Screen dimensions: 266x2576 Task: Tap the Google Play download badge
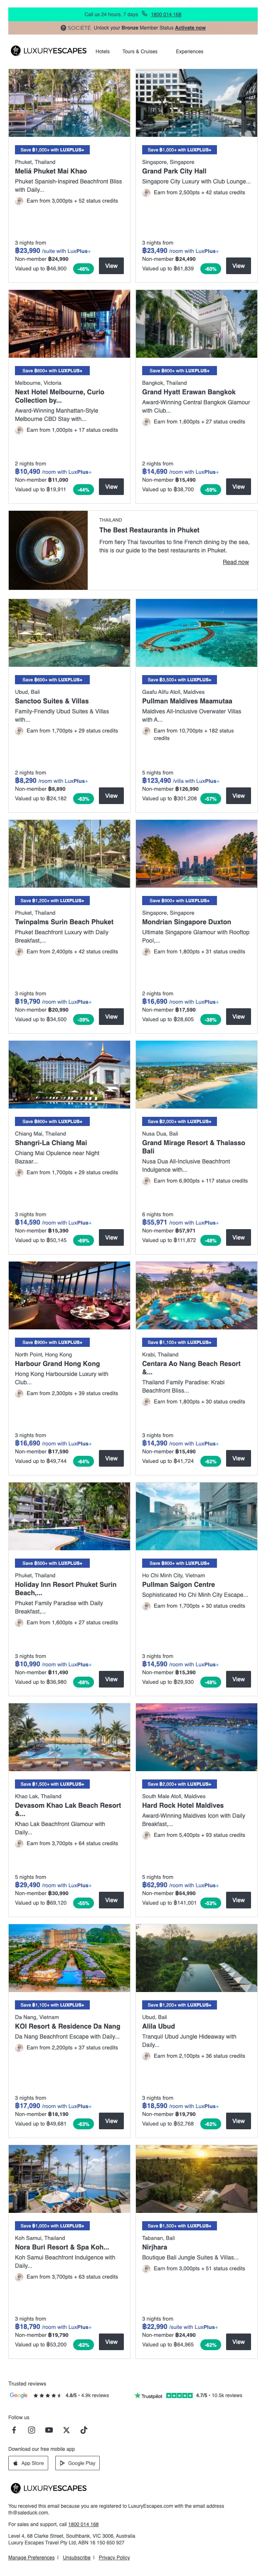pos(77,2463)
